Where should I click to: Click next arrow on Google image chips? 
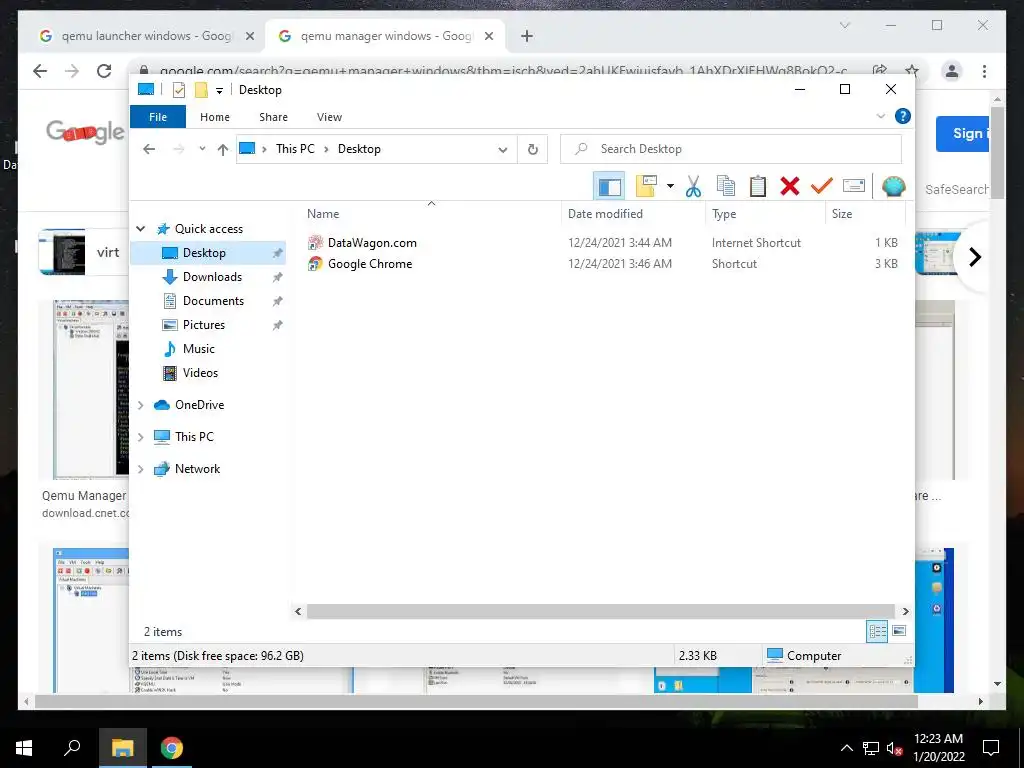click(x=975, y=257)
